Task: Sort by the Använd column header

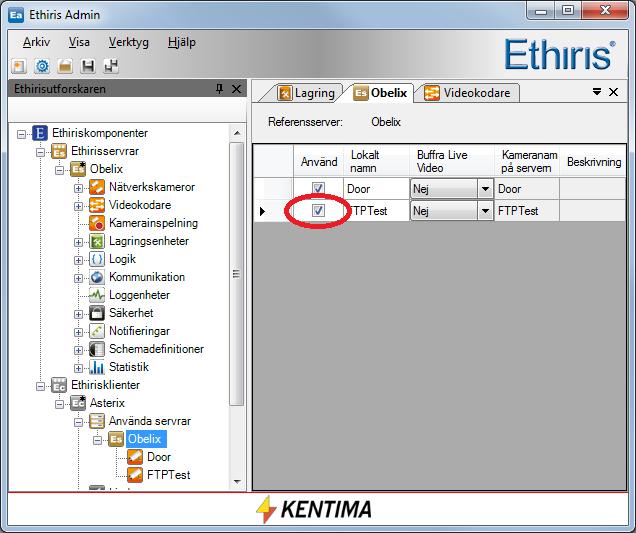Action: [319, 161]
